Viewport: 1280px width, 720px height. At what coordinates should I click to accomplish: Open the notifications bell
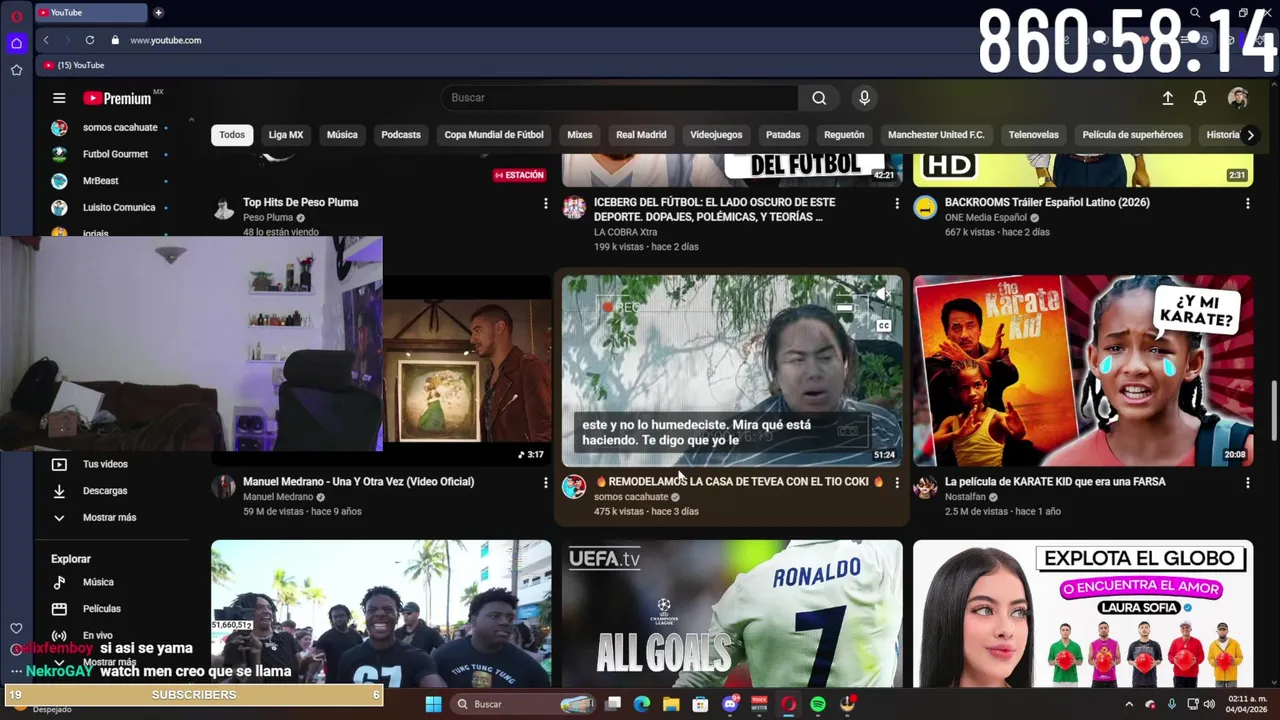pyautogui.click(x=1200, y=98)
